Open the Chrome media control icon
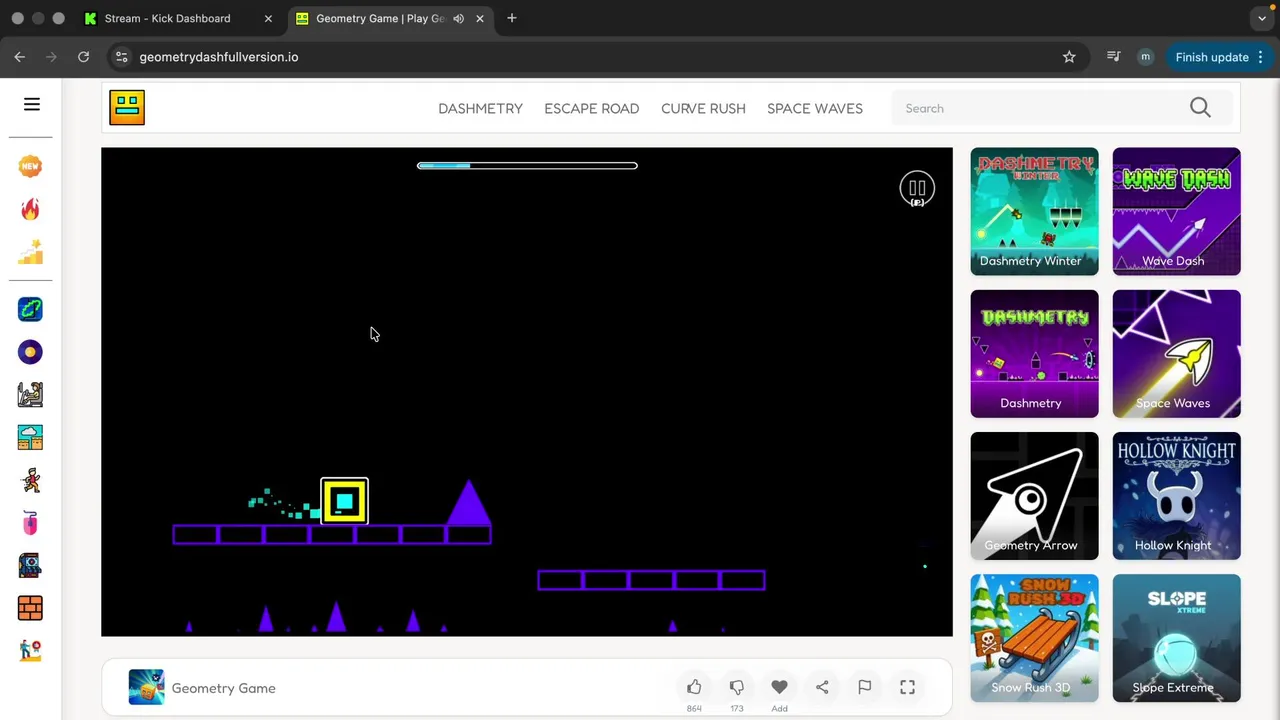1280x720 pixels. coord(1113,57)
